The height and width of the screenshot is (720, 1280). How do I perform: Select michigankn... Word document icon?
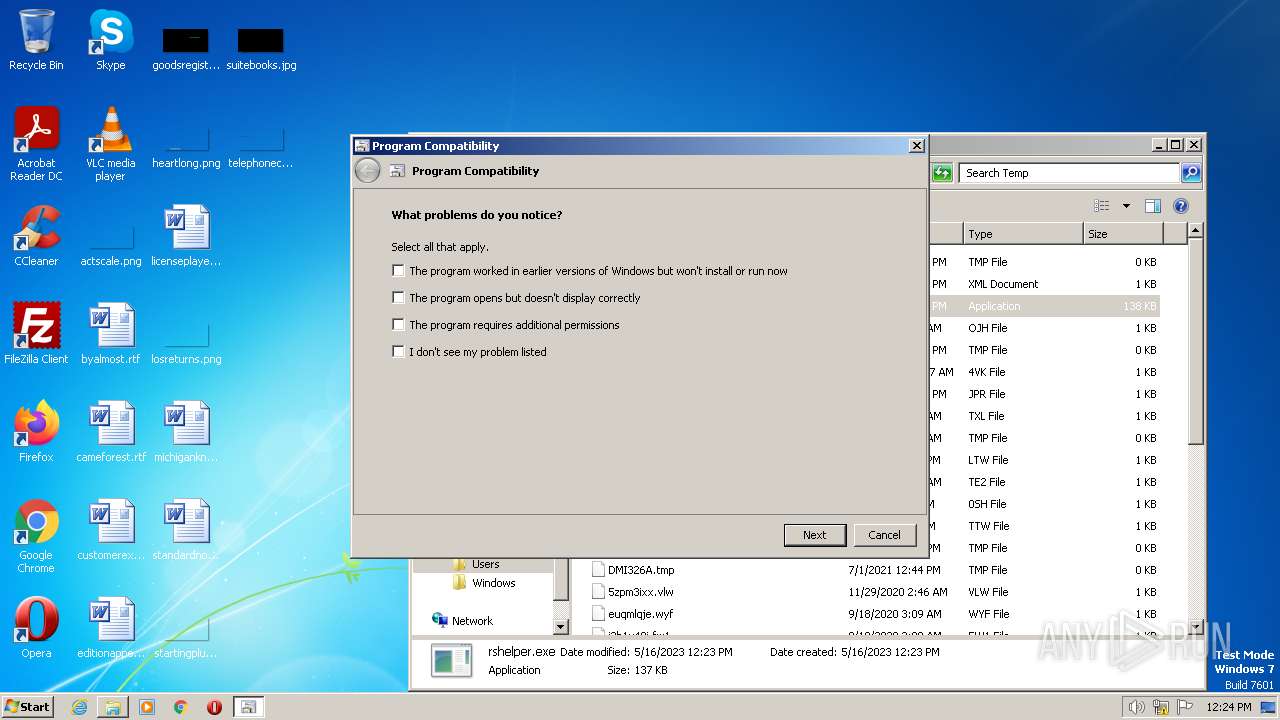pyautogui.click(x=186, y=431)
